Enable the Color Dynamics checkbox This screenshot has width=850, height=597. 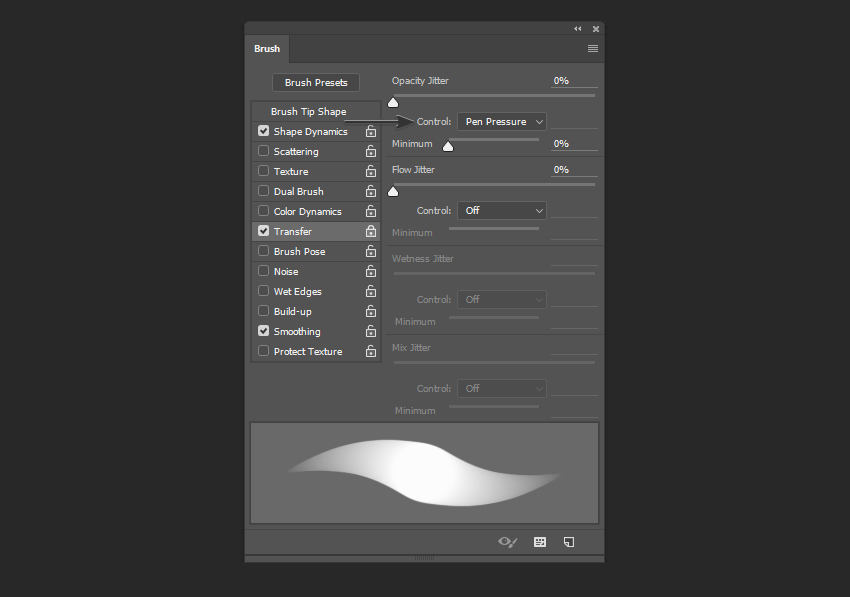(x=263, y=211)
